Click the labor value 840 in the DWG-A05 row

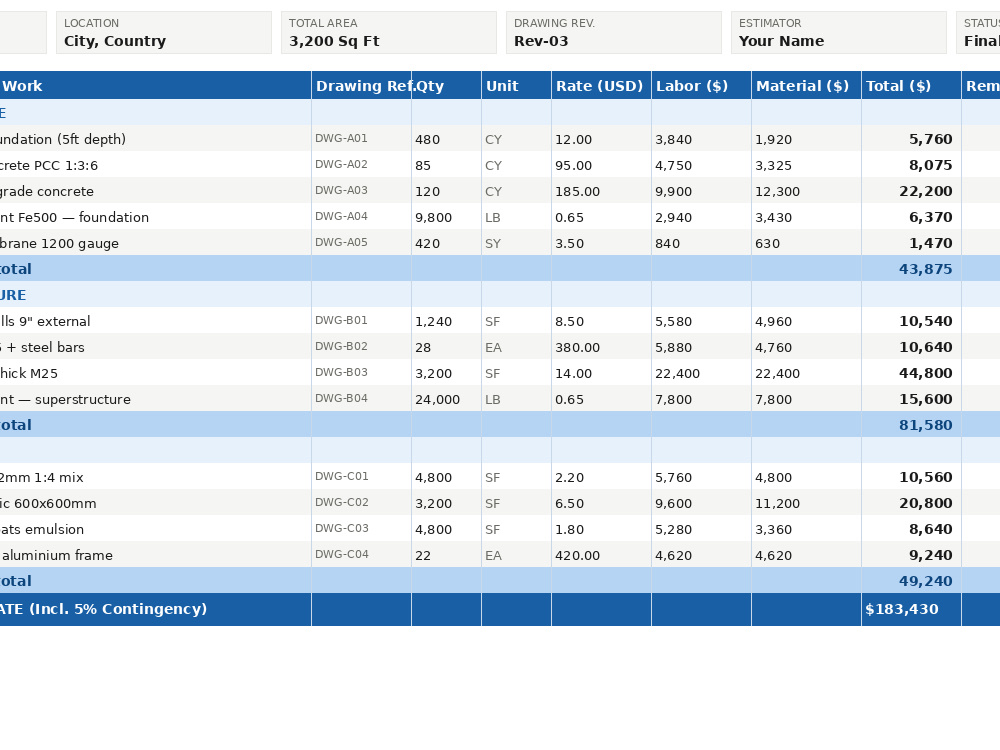[x=667, y=244]
